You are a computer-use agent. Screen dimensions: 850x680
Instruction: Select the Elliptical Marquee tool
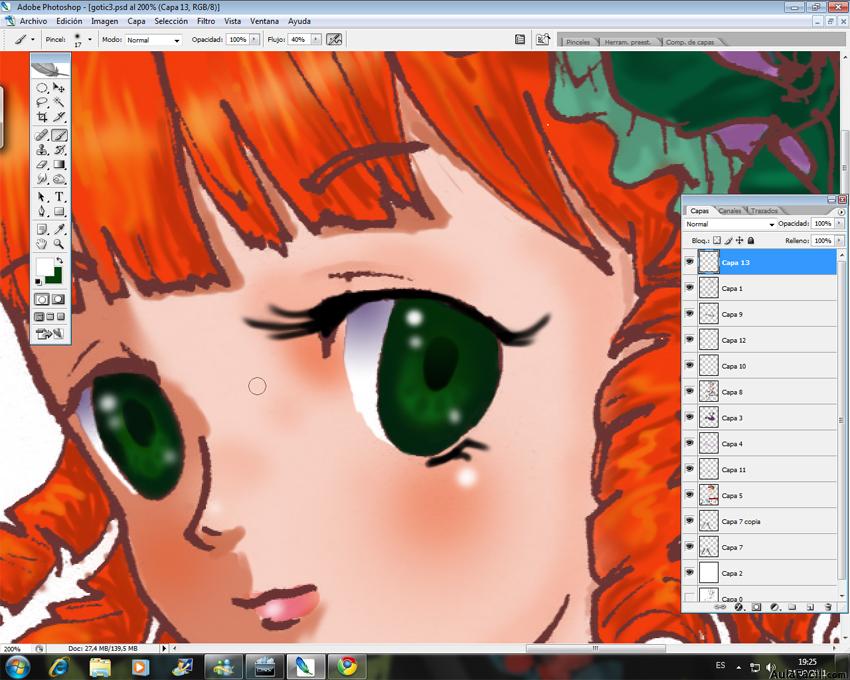click(x=42, y=88)
